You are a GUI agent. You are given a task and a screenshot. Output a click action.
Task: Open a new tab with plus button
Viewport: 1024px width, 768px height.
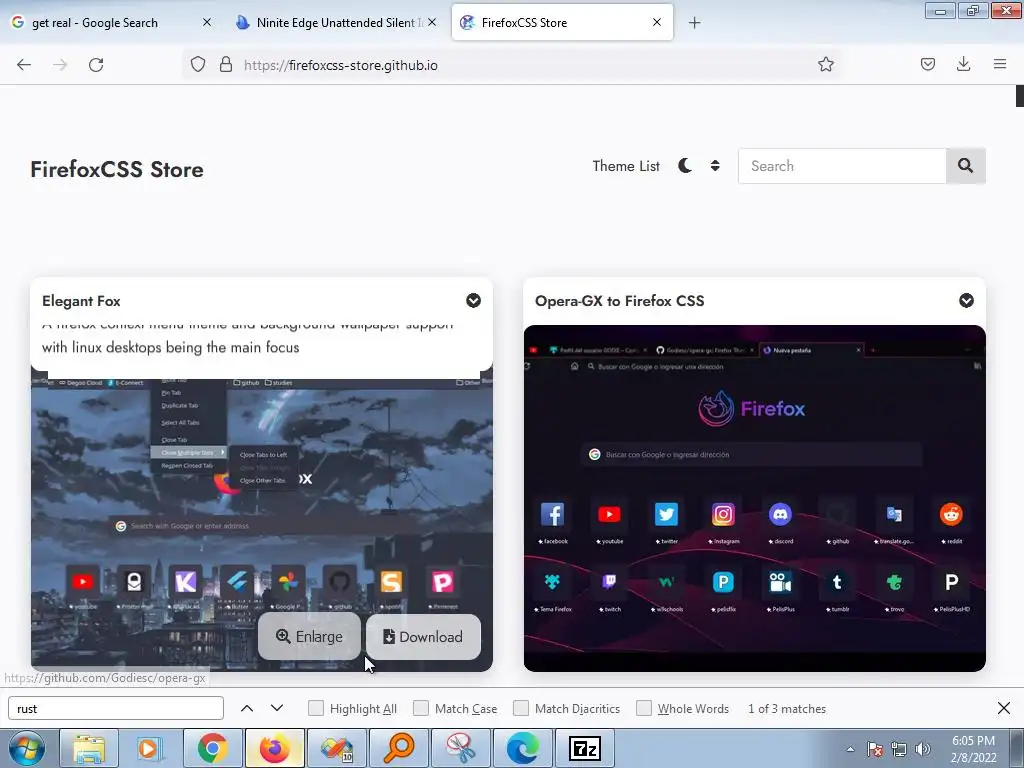(x=694, y=23)
